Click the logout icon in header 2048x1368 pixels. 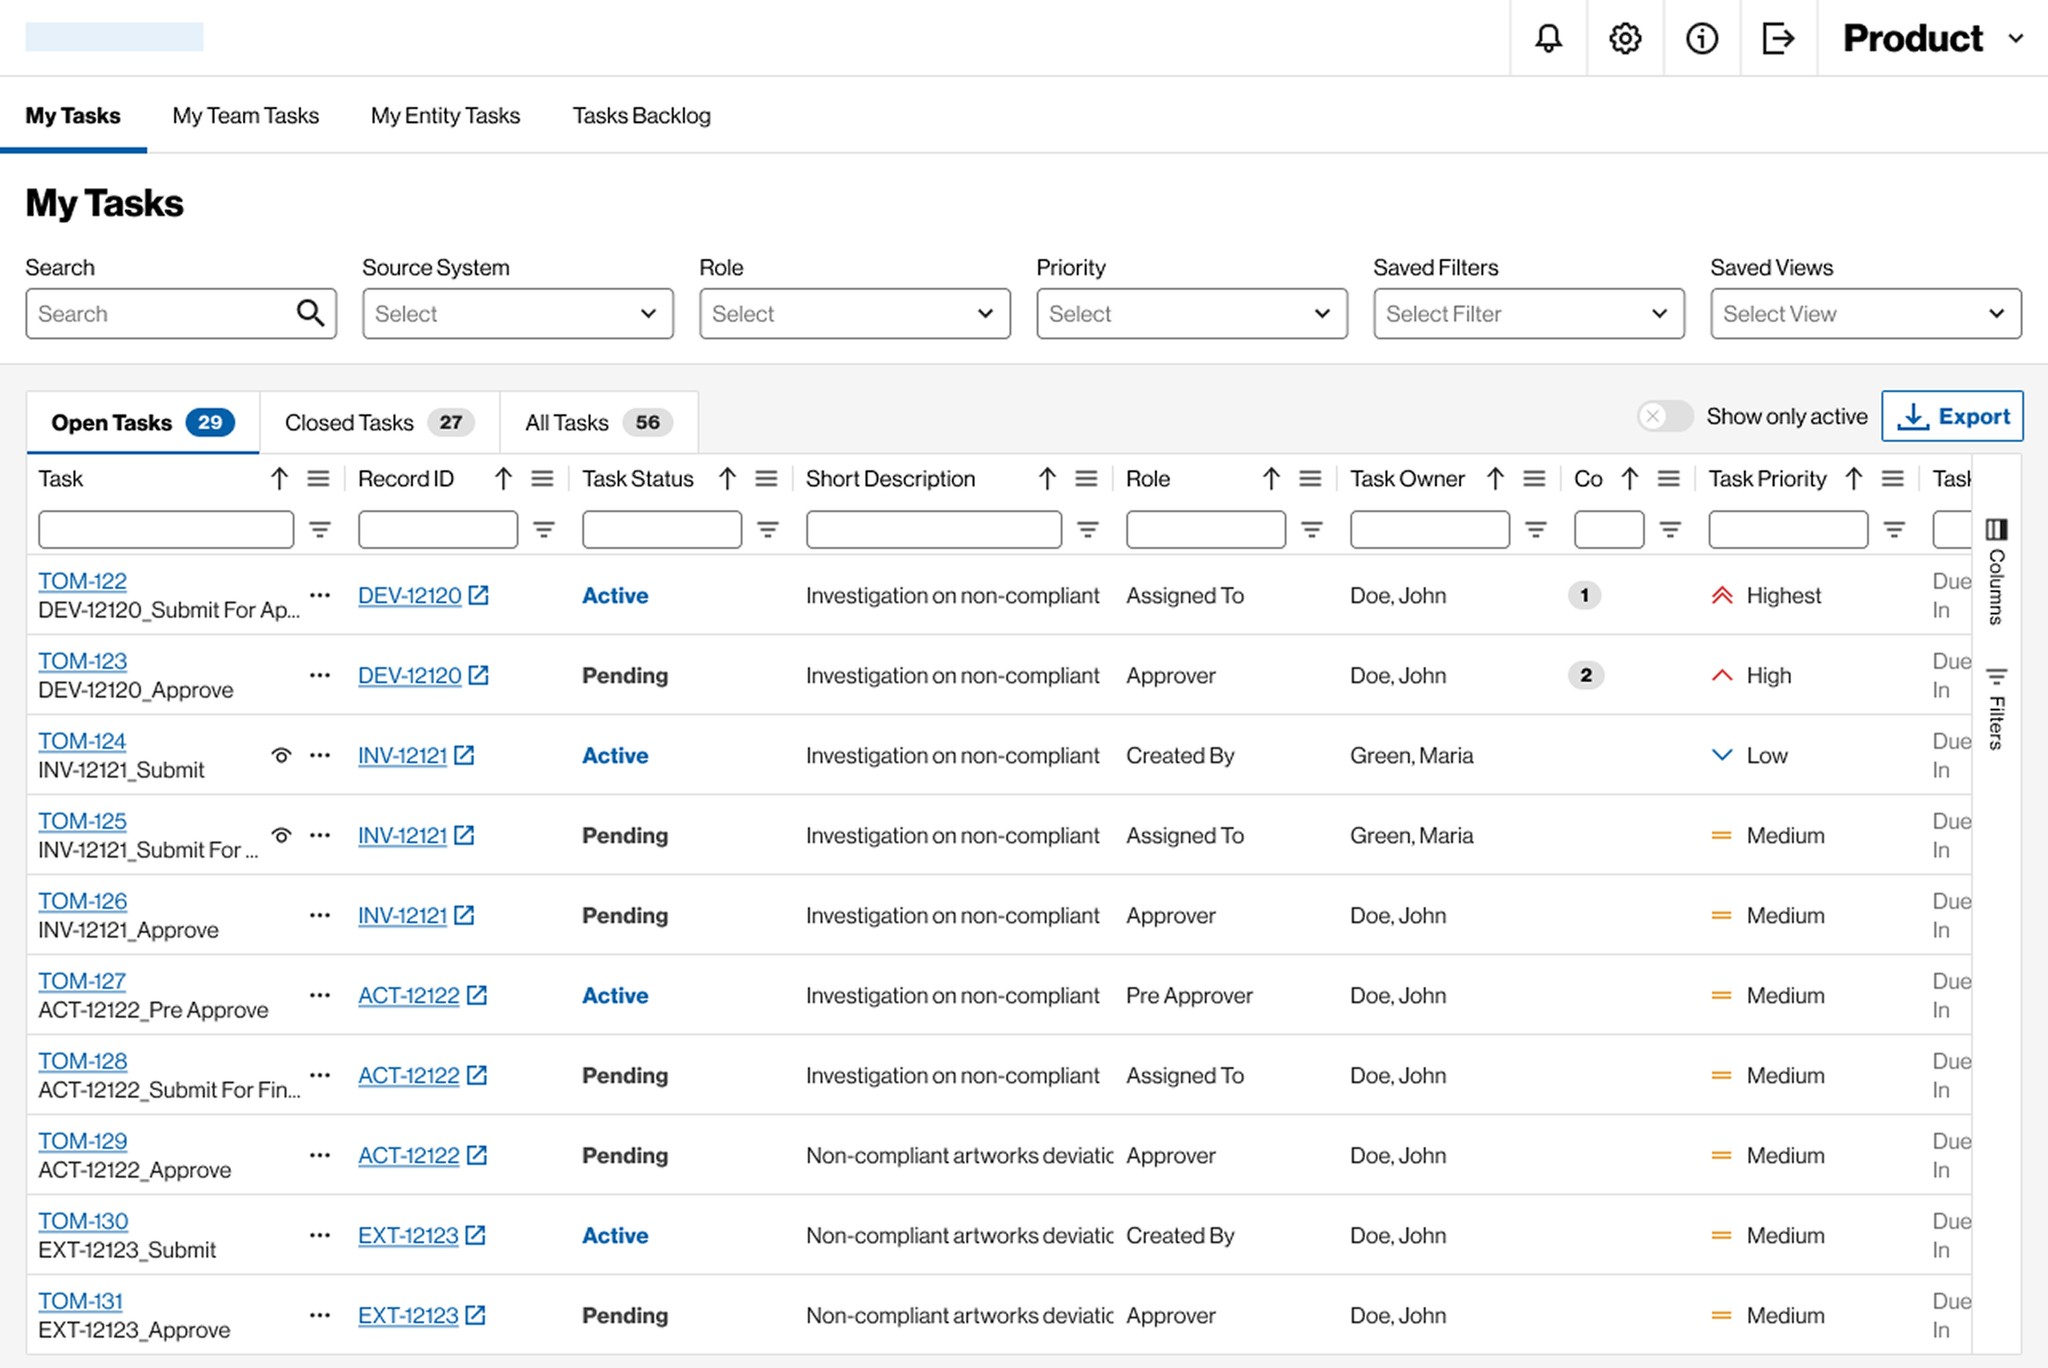1778,38
